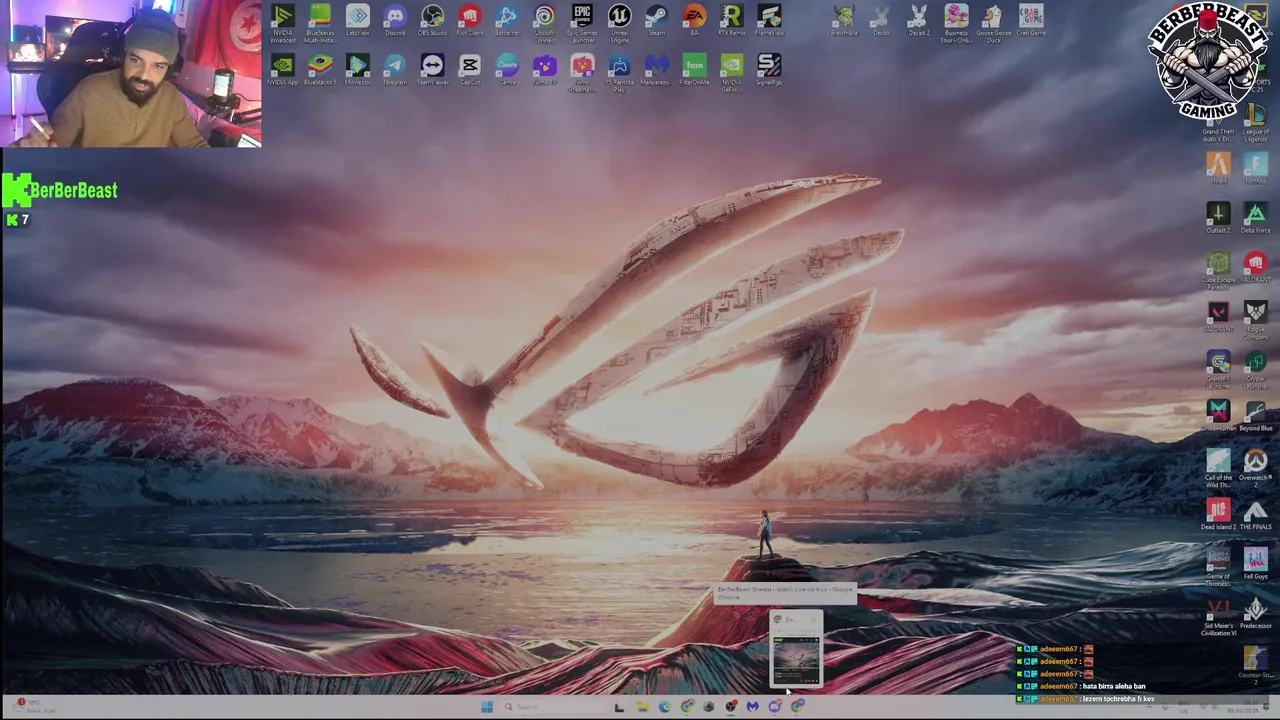Screen dimensions: 1280x720
Task: Open the Nimo TV desktop shortcut
Action: click(544, 70)
